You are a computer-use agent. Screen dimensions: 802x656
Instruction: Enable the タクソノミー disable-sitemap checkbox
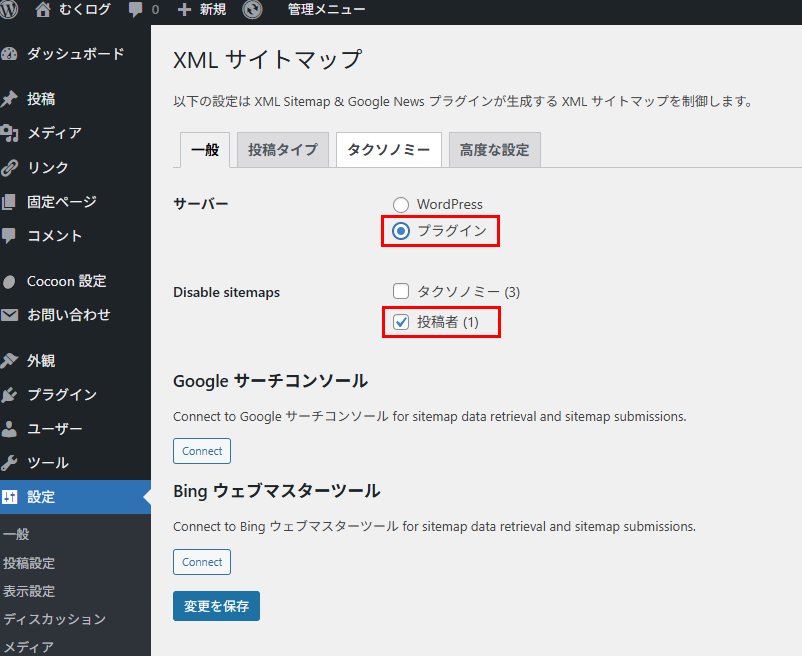(401, 291)
